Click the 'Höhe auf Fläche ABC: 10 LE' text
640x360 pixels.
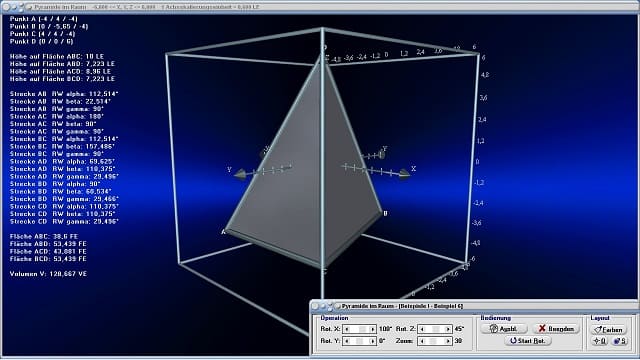point(57,56)
